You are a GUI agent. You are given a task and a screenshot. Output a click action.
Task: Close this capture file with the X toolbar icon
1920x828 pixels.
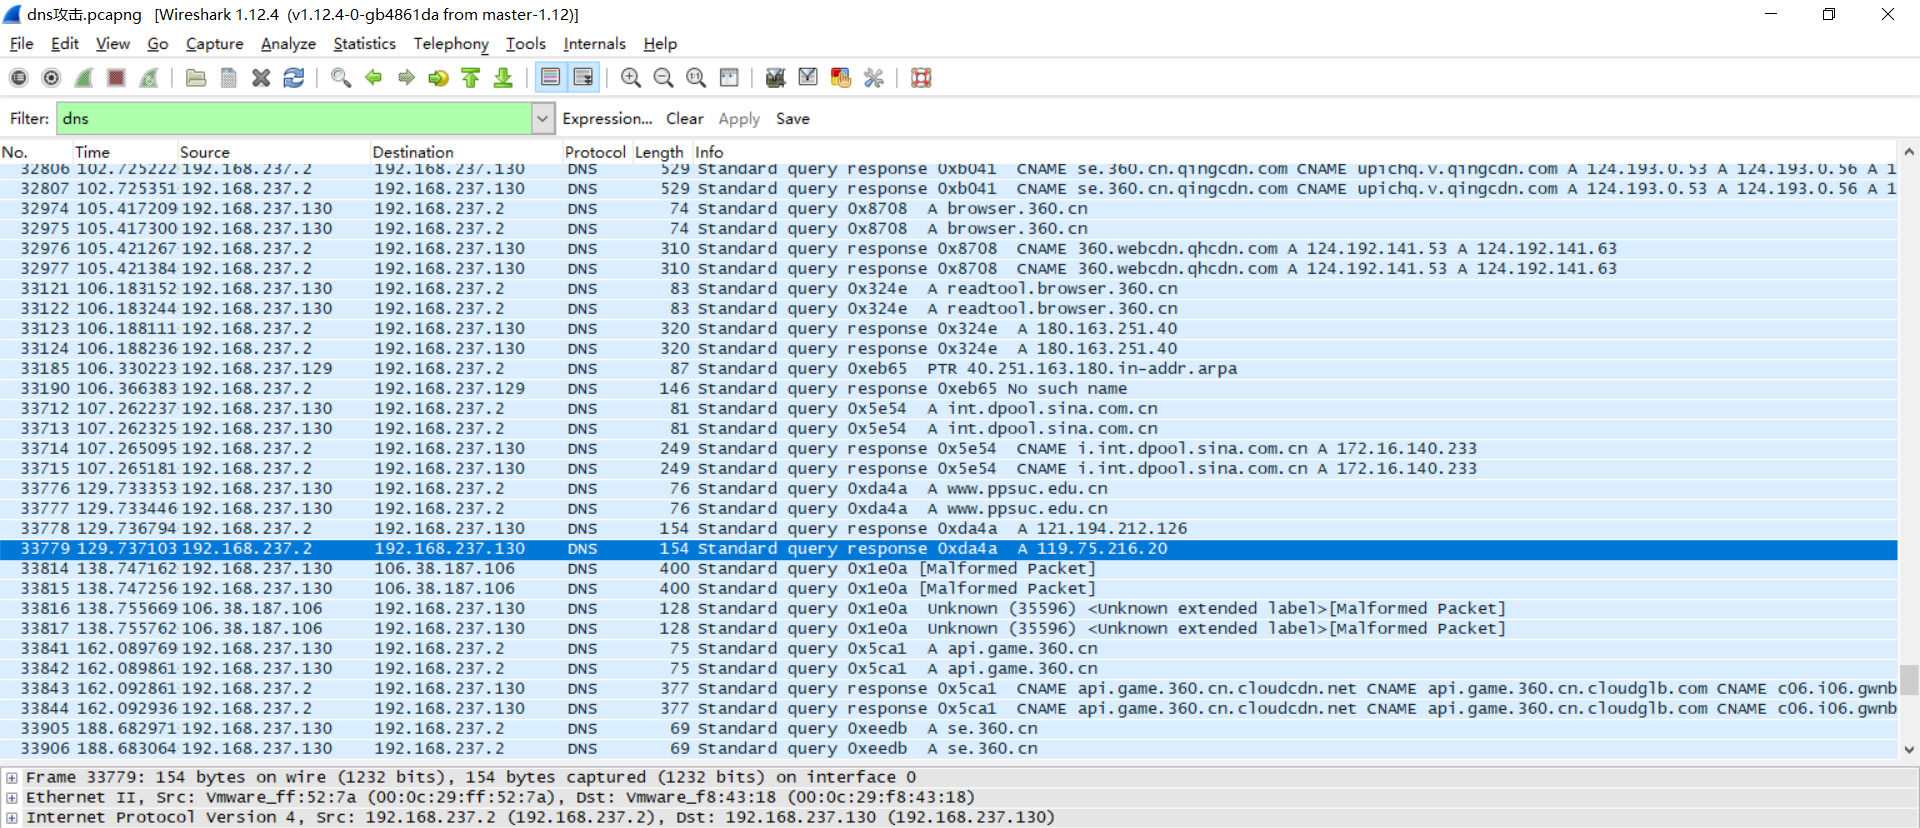point(261,78)
